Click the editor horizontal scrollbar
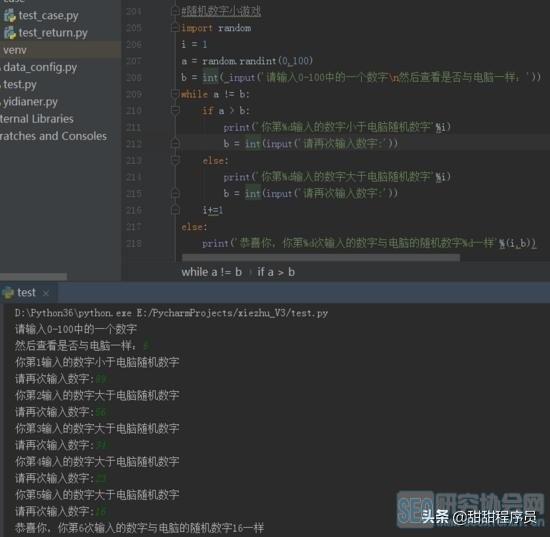The width and height of the screenshot is (550, 537). click(321, 258)
